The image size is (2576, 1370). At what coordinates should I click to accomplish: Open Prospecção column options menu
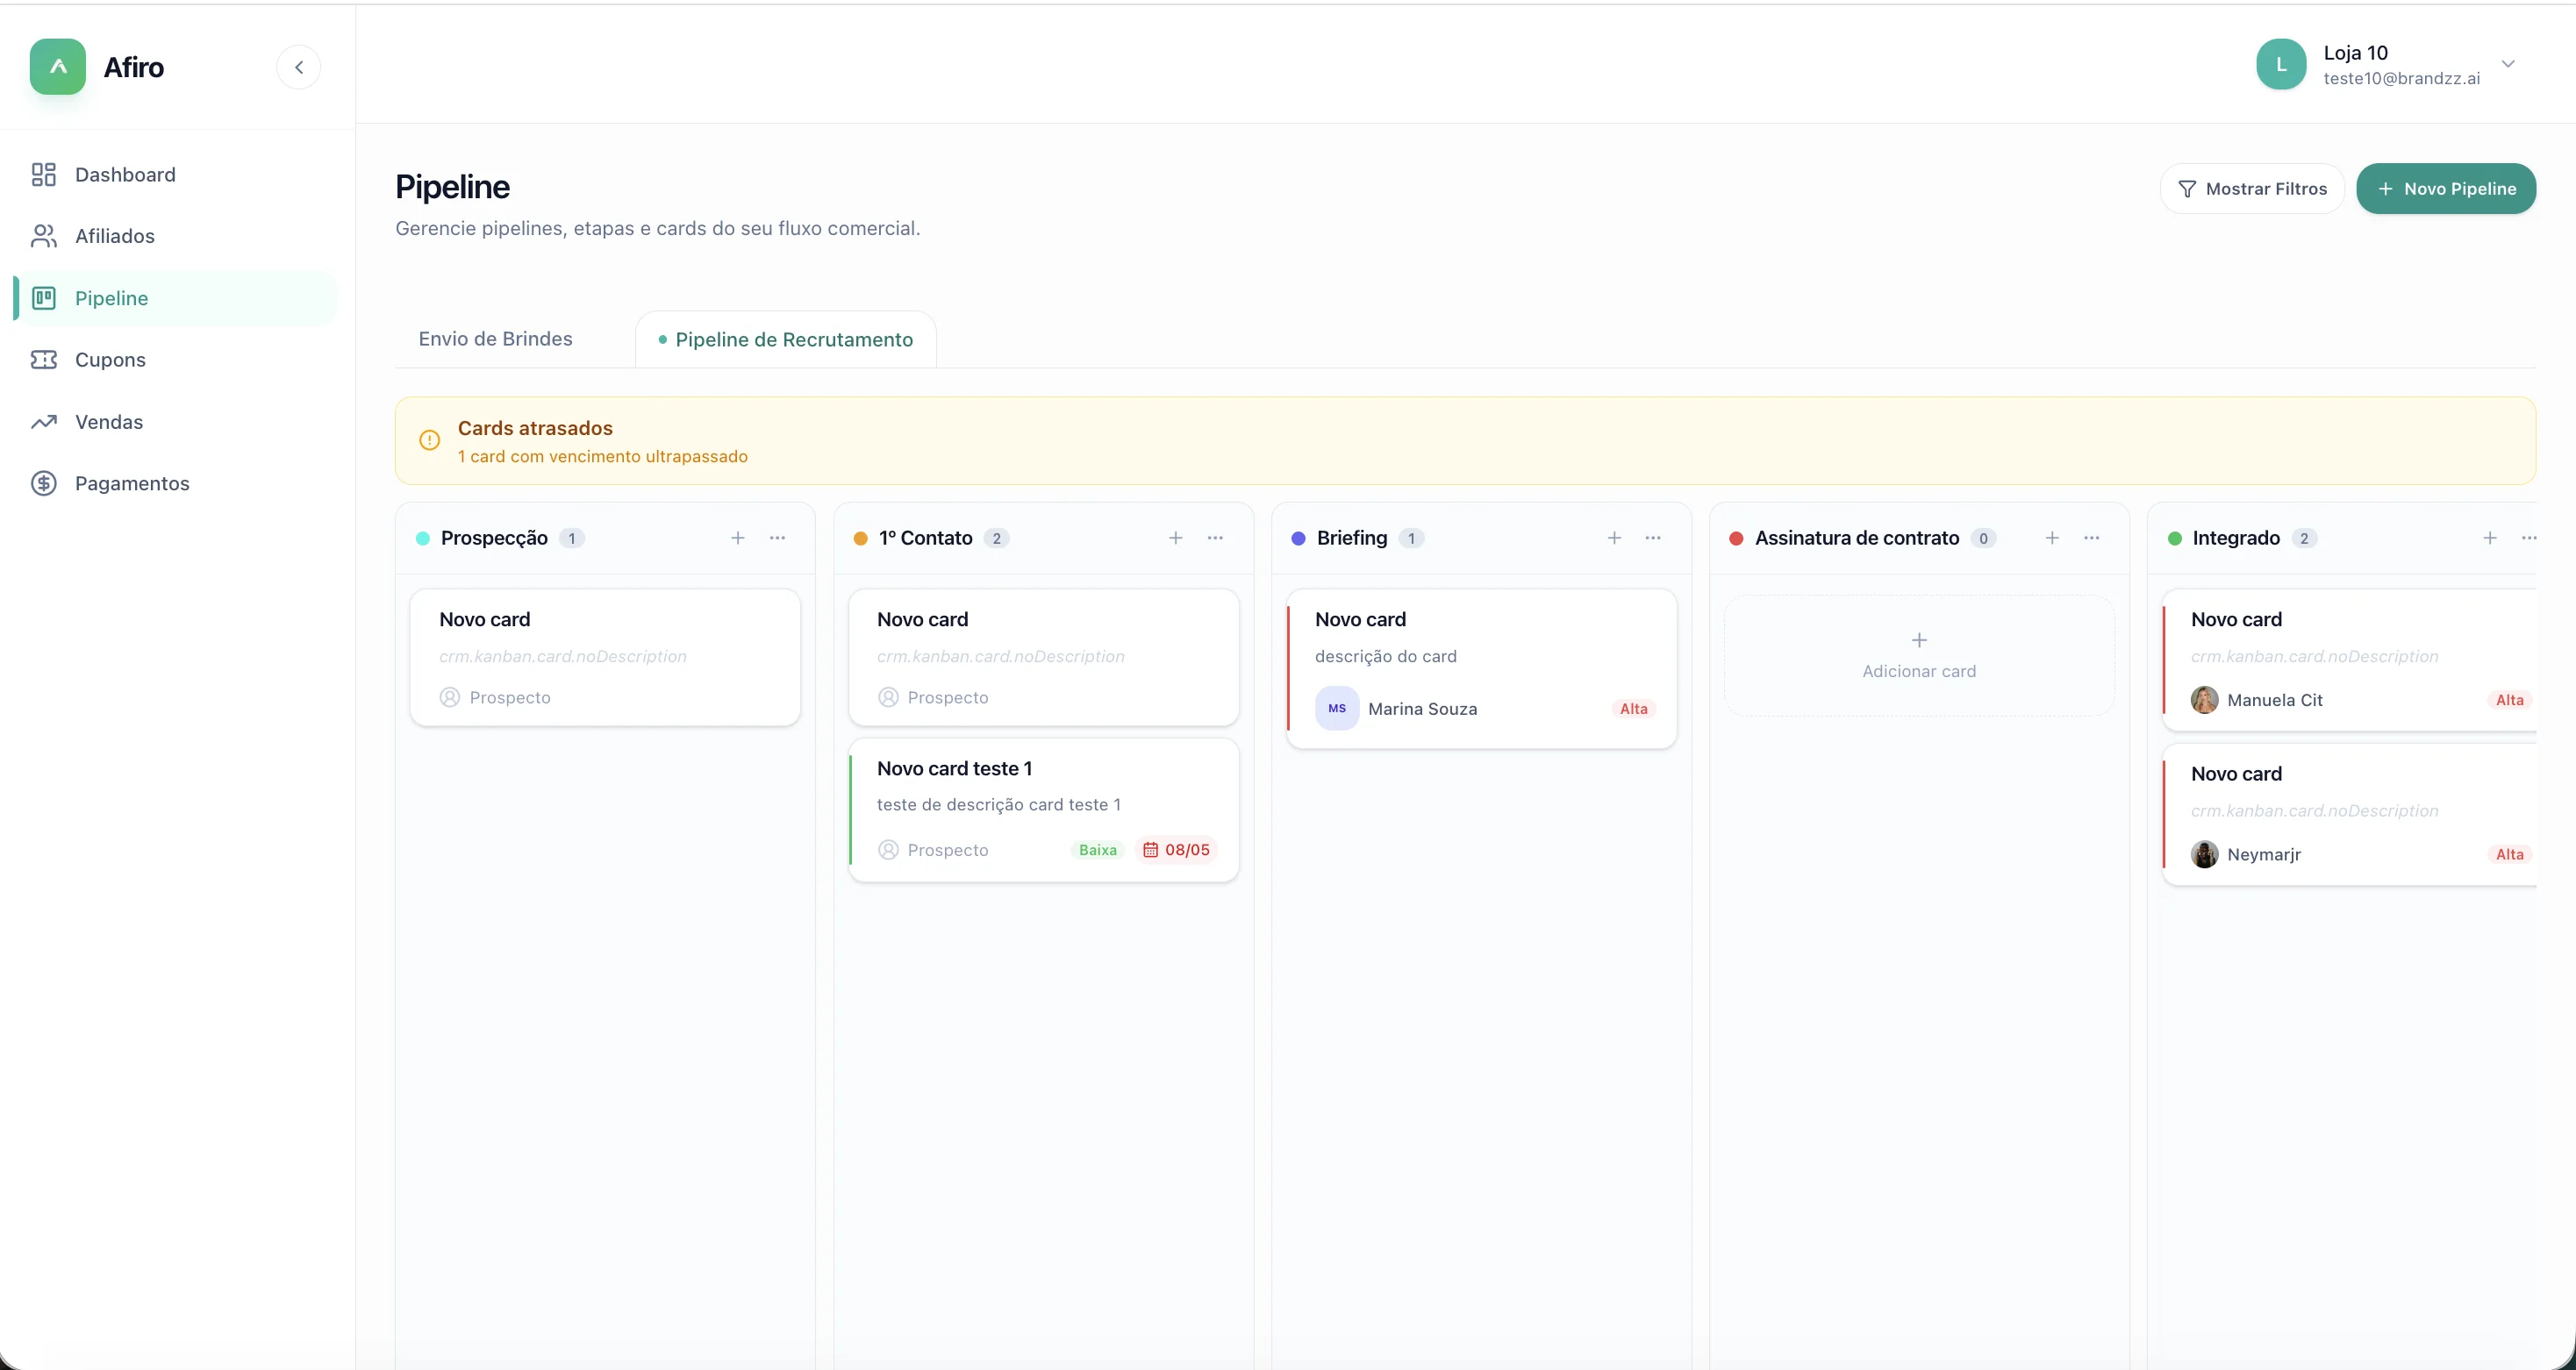[x=777, y=538]
